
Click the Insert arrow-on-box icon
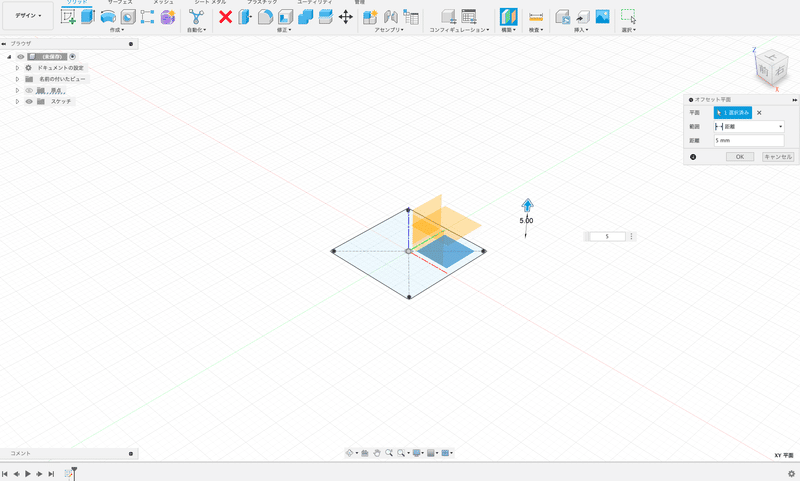tap(583, 17)
